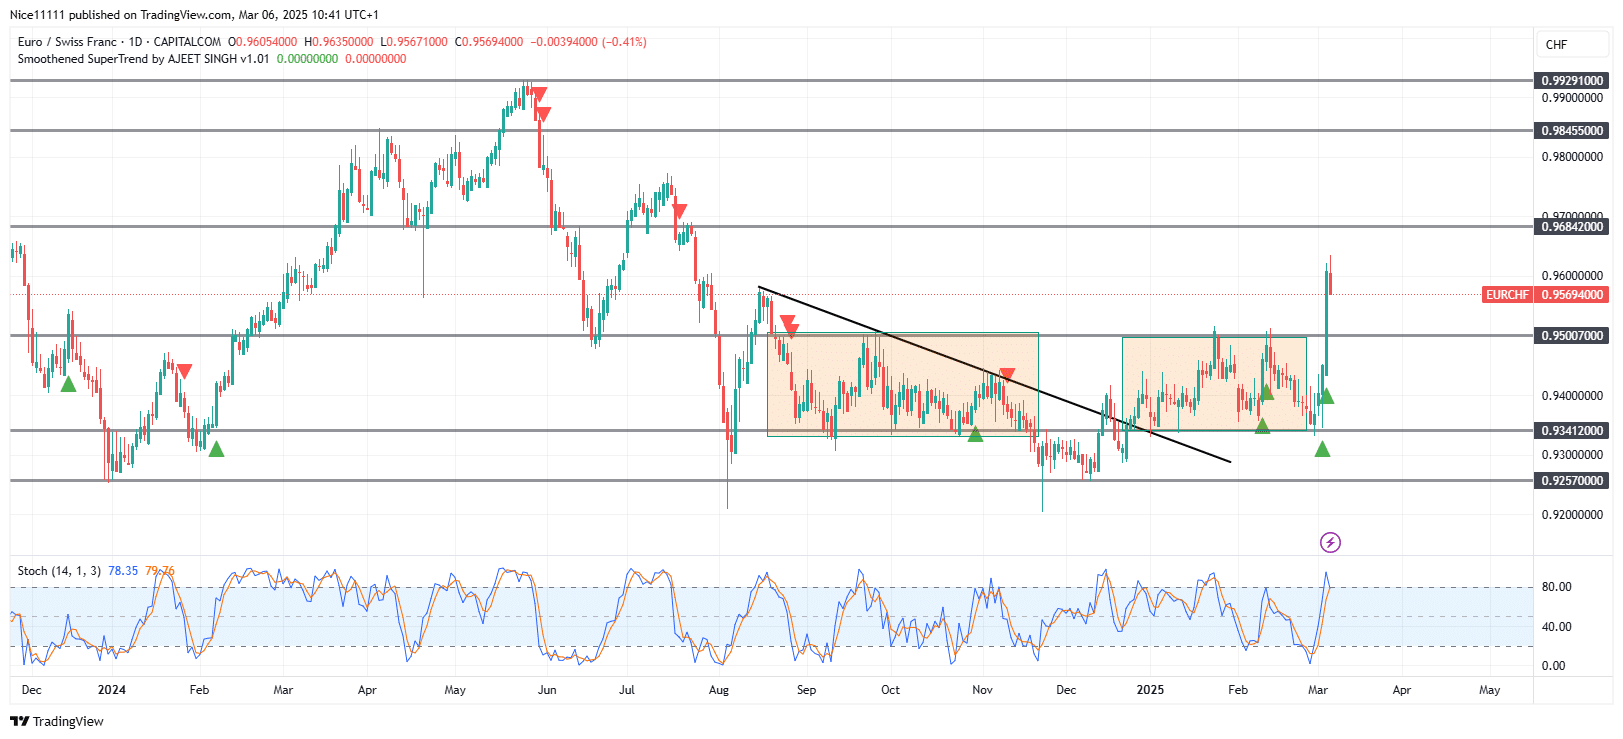Select the 0.98455000 level label

coord(1572,131)
